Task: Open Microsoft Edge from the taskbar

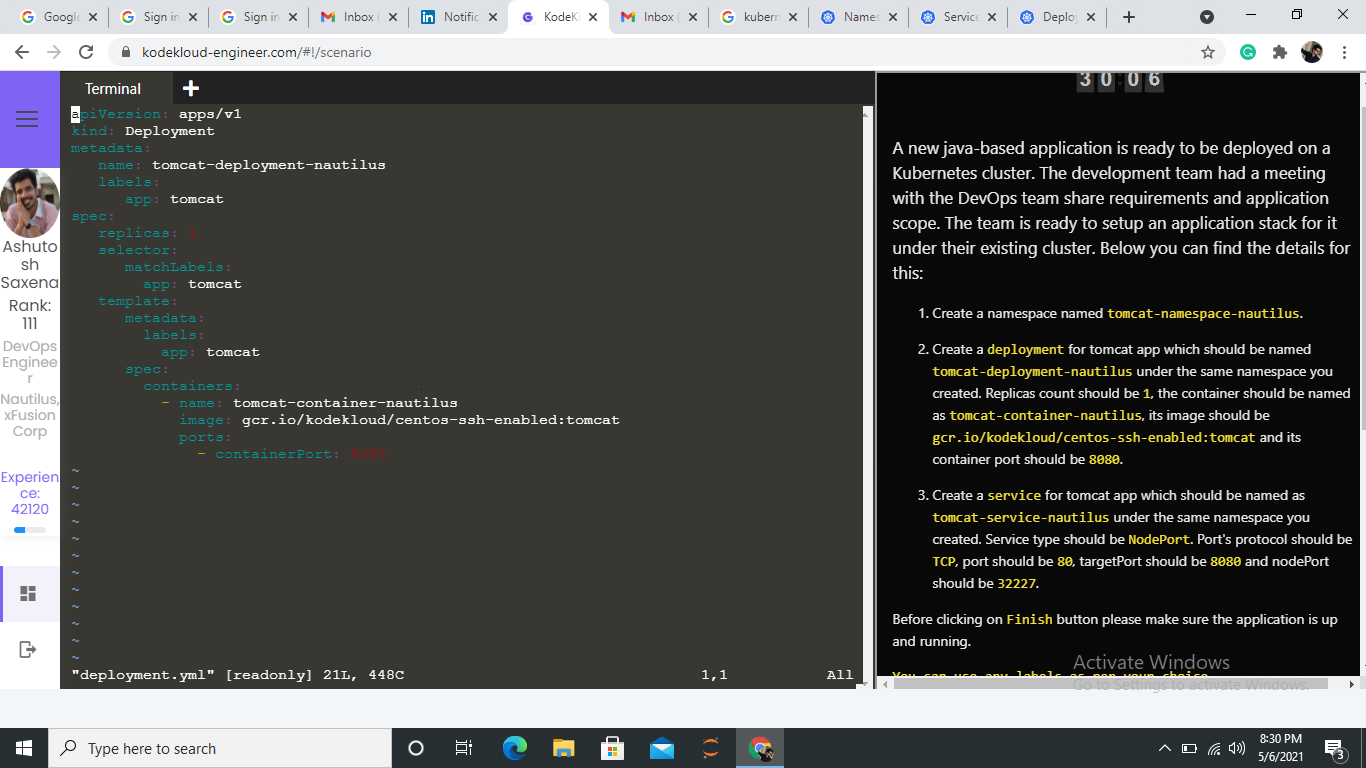Action: [515, 748]
